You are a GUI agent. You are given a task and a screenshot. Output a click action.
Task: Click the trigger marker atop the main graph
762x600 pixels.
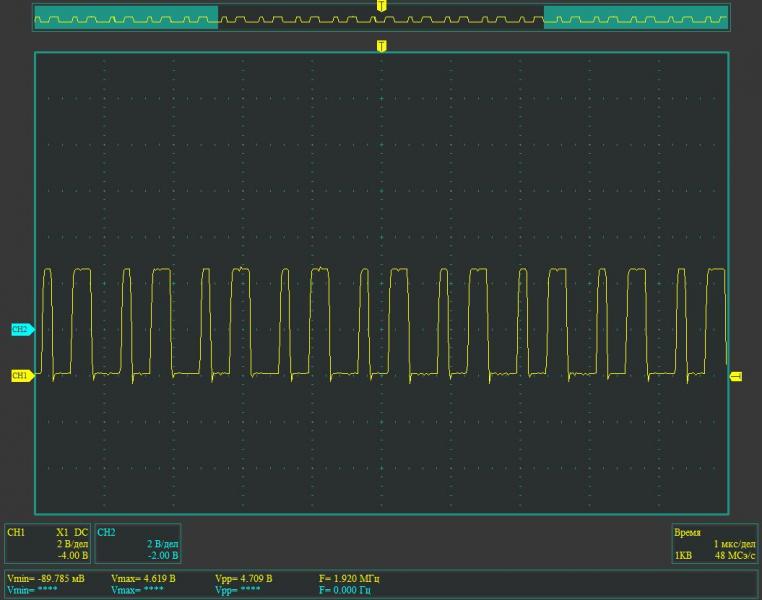pyautogui.click(x=381, y=46)
